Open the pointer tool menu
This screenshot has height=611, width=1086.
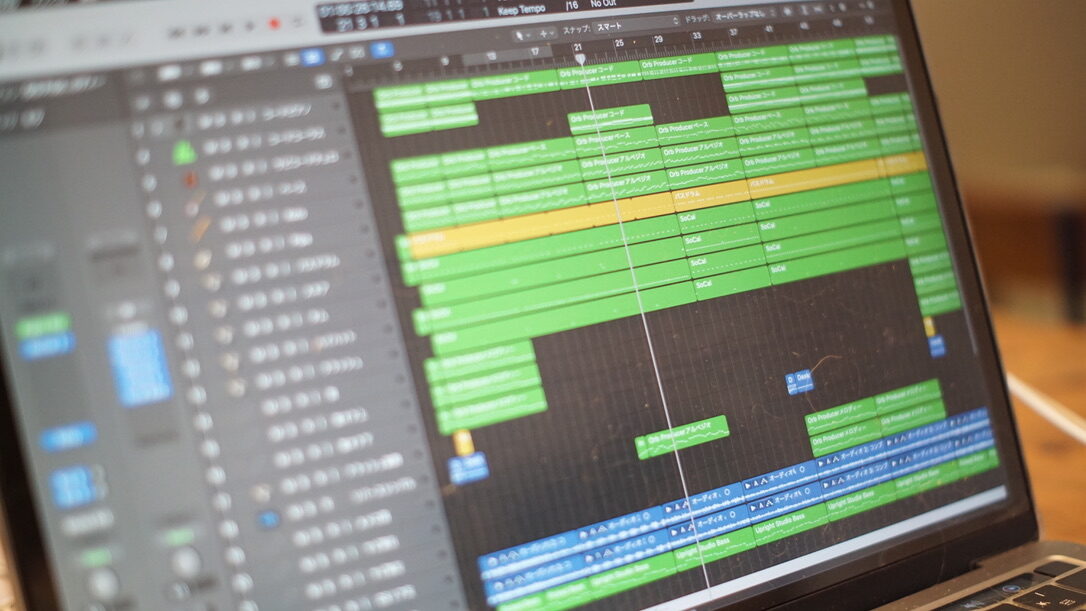point(522,34)
